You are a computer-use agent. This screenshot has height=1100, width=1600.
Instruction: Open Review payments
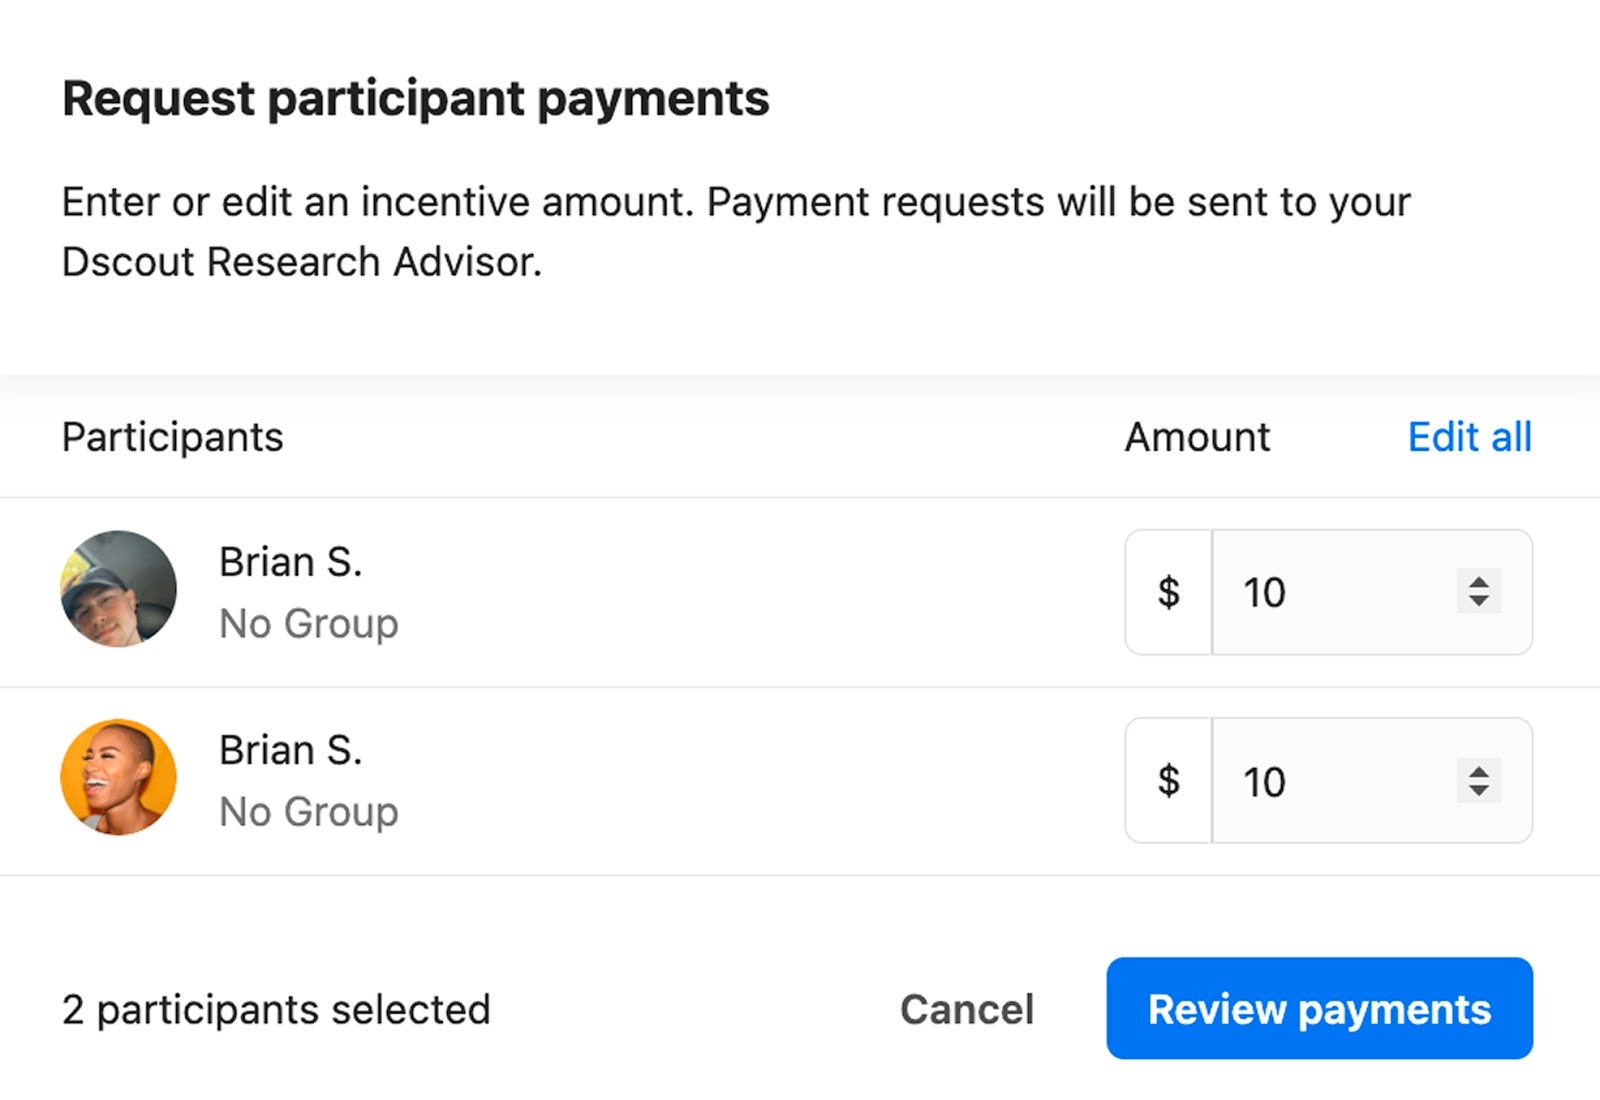tap(1319, 1009)
